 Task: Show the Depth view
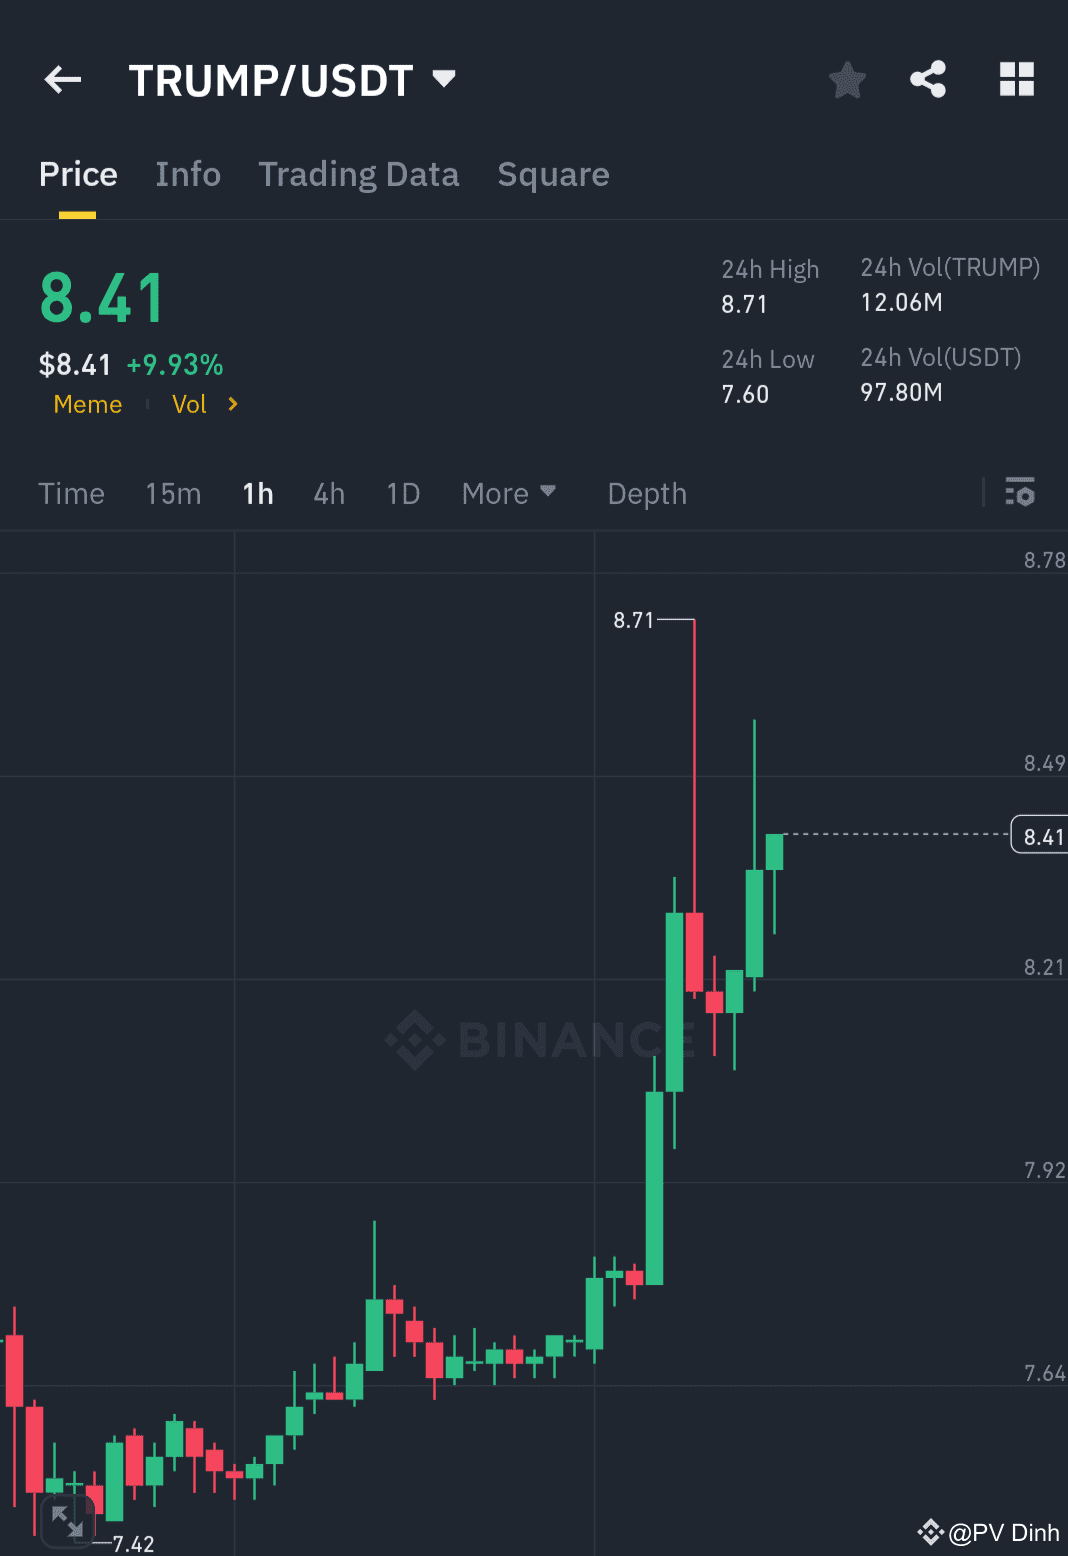[x=646, y=493]
